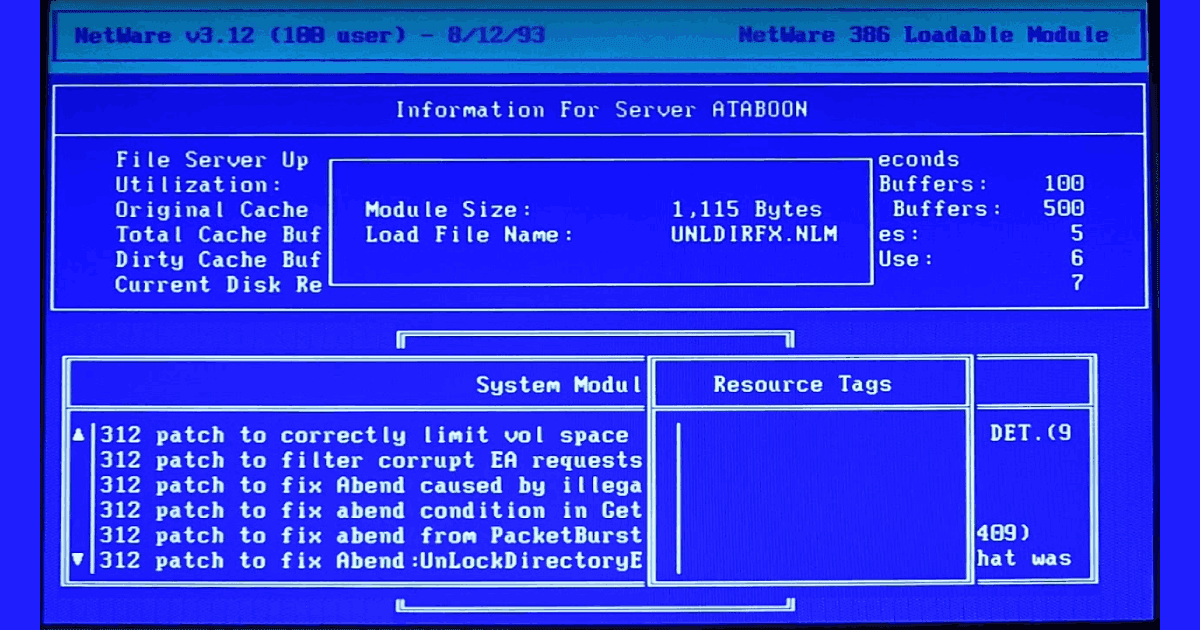Click the Utilization label in server info

[x=198, y=185]
